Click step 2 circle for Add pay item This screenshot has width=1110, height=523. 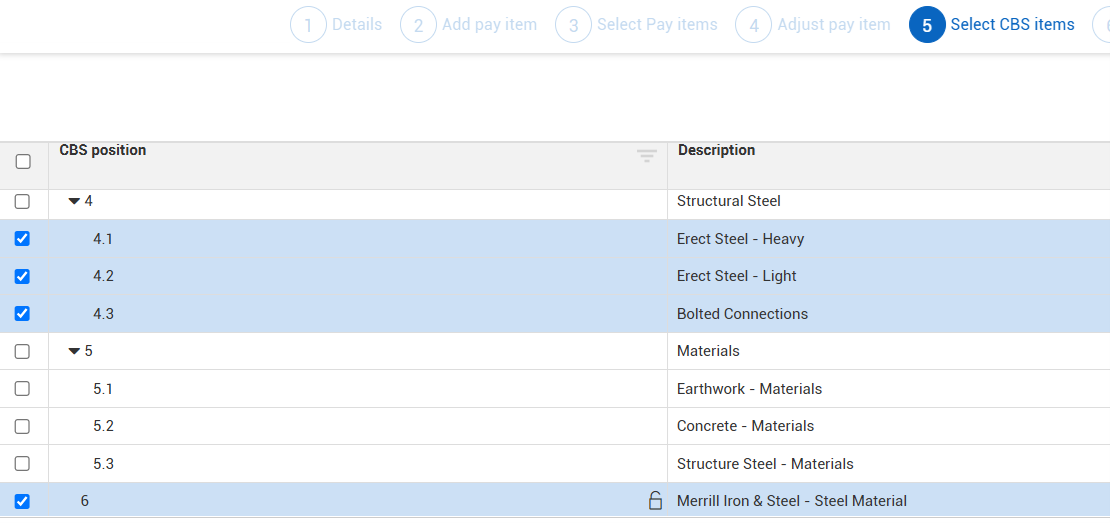click(418, 25)
